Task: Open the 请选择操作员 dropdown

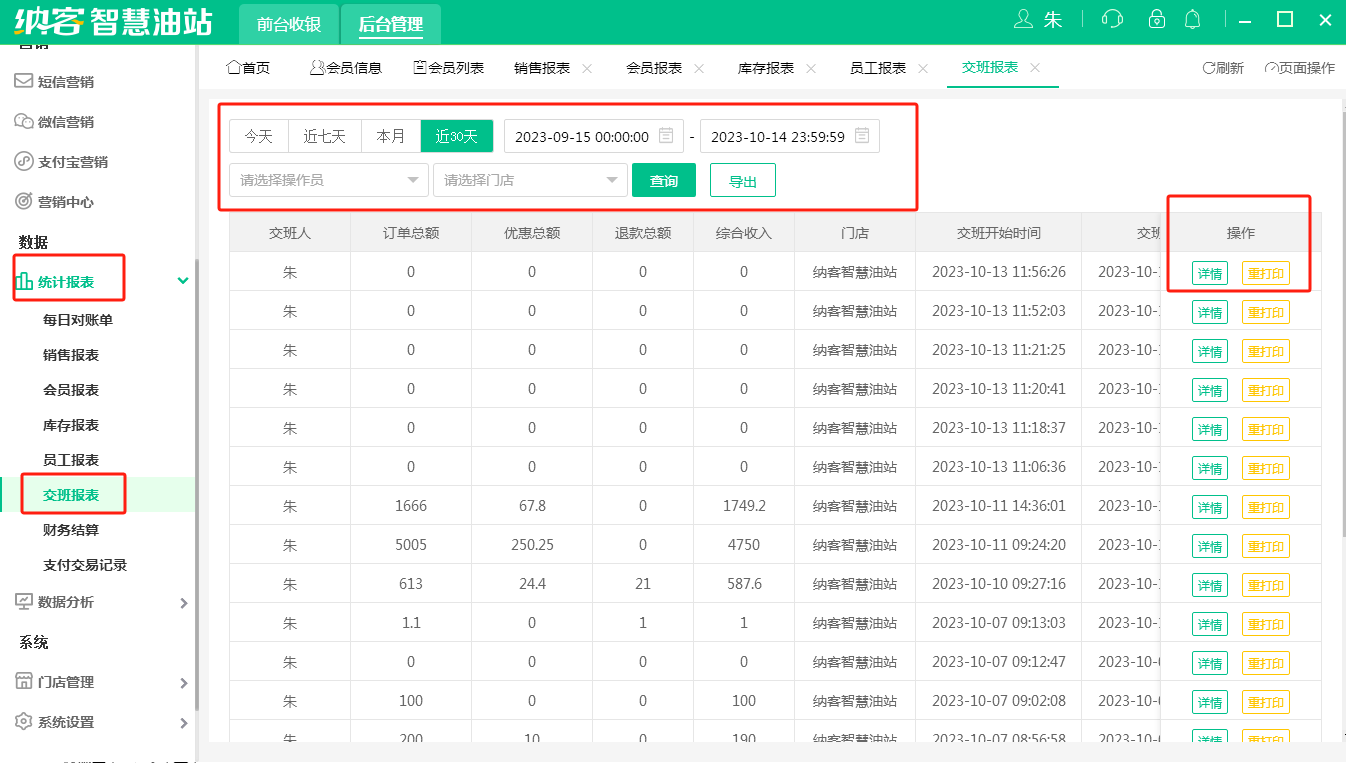Action: click(x=329, y=180)
